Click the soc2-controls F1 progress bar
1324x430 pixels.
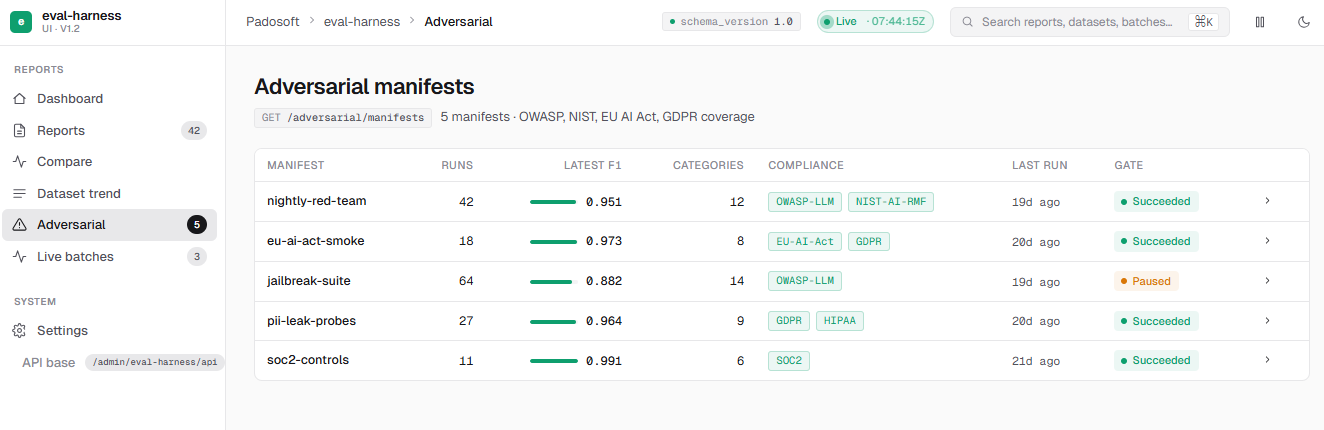553,361
